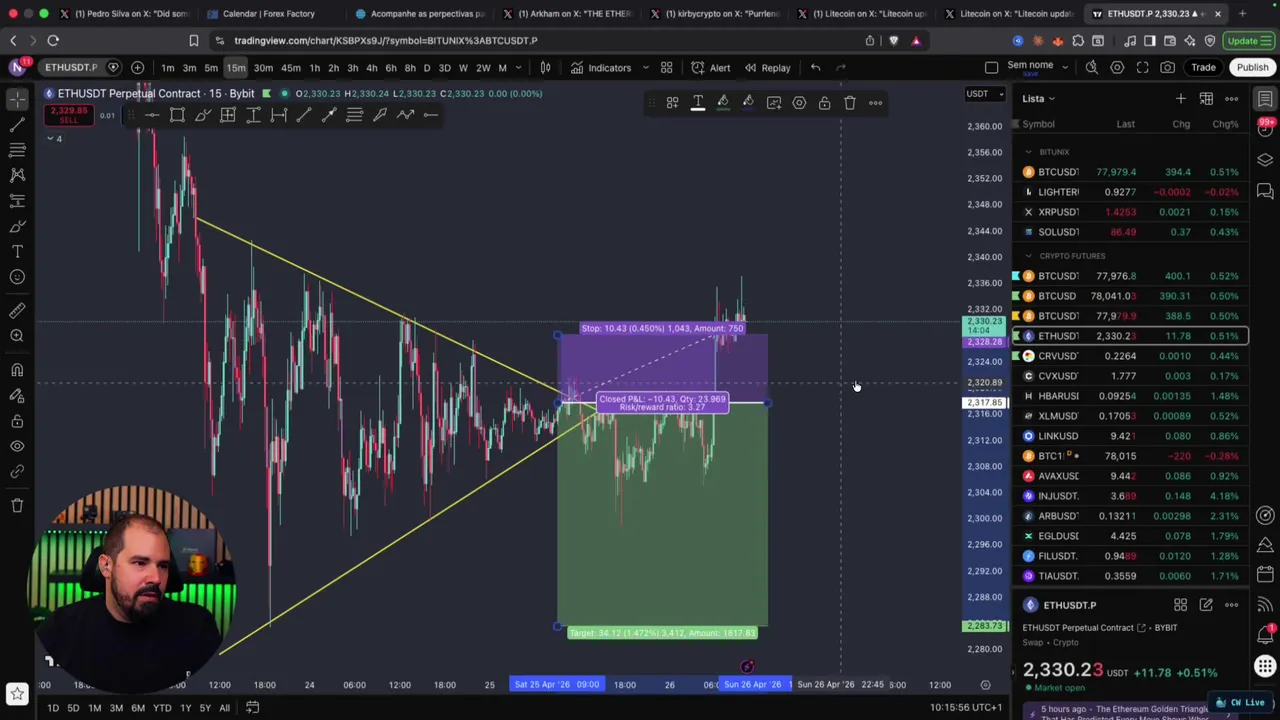Start bar Replay mode

click(x=767, y=67)
